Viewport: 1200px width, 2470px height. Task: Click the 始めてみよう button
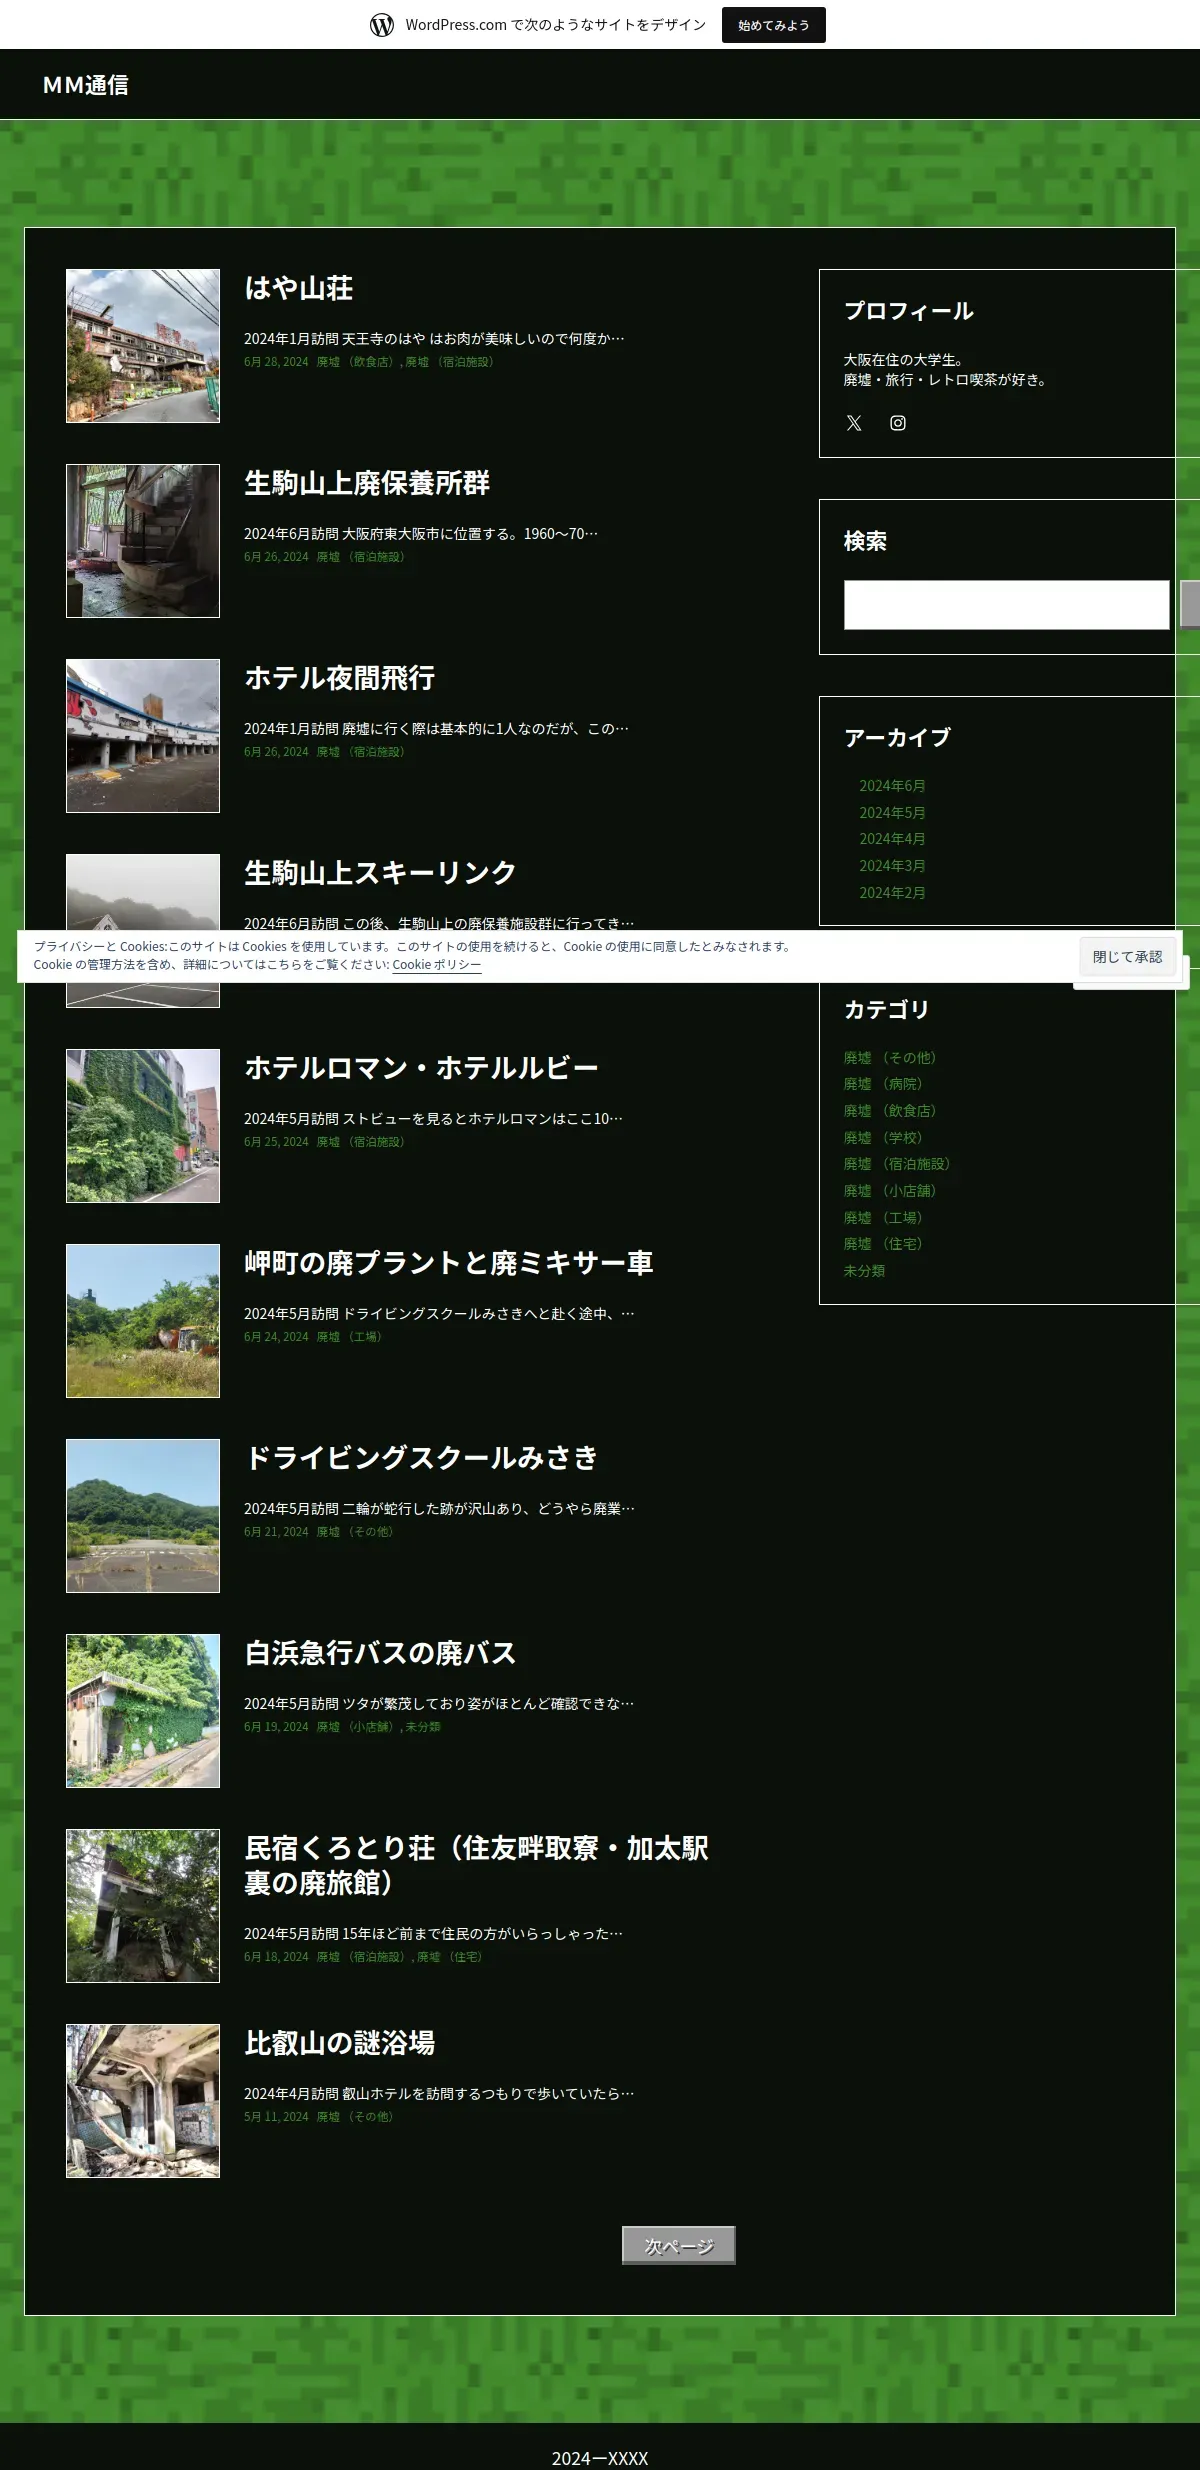click(774, 25)
